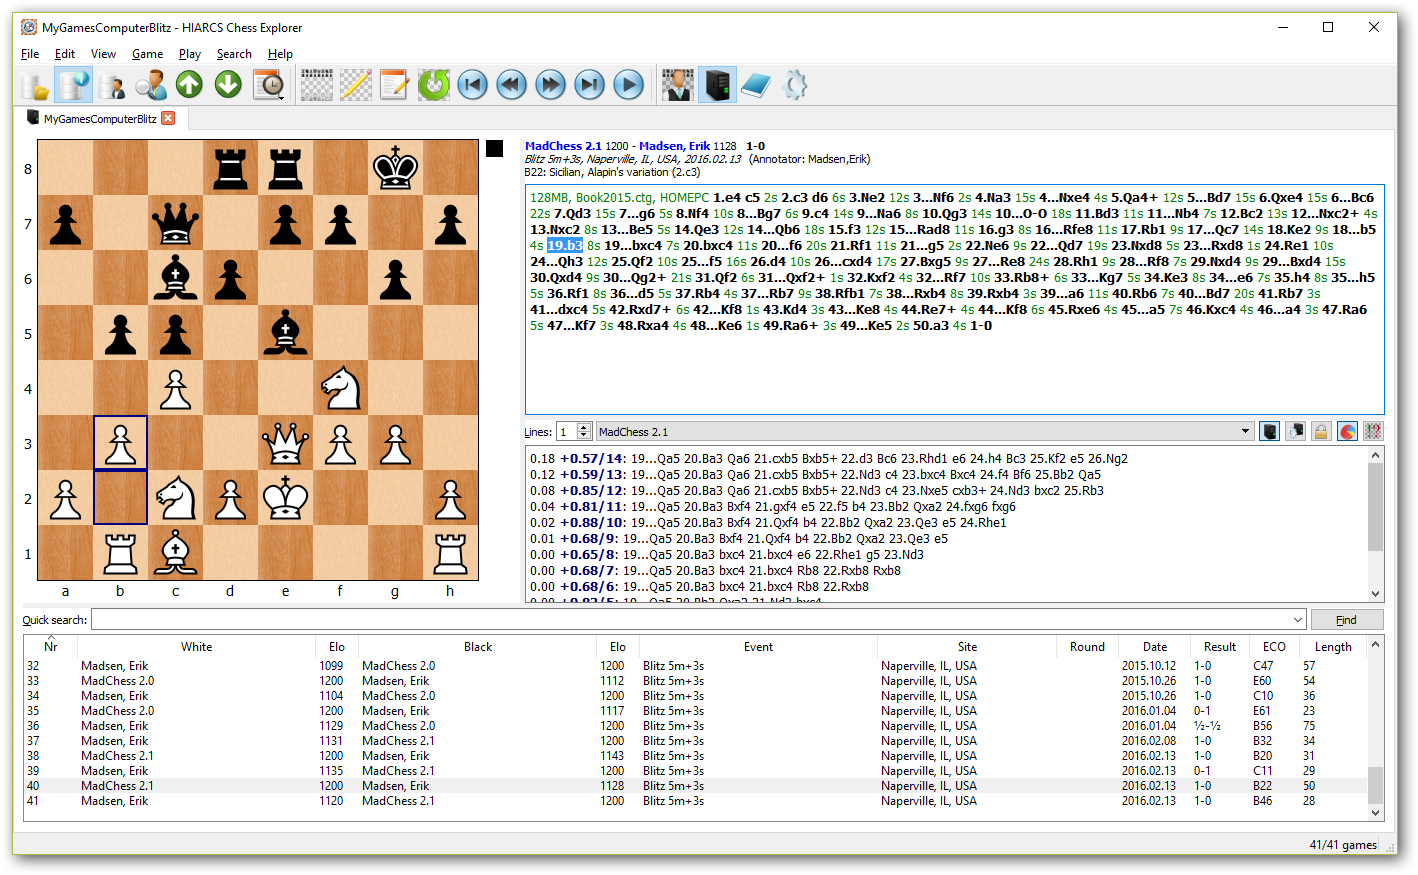Viewport: 1418px width, 875px height.
Task: Toggle the analysis engine on/off button
Action: click(1269, 431)
